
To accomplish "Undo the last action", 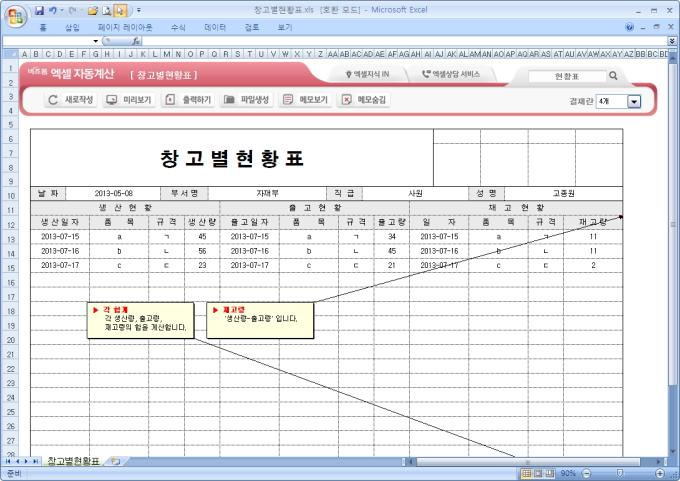I will point(53,10).
